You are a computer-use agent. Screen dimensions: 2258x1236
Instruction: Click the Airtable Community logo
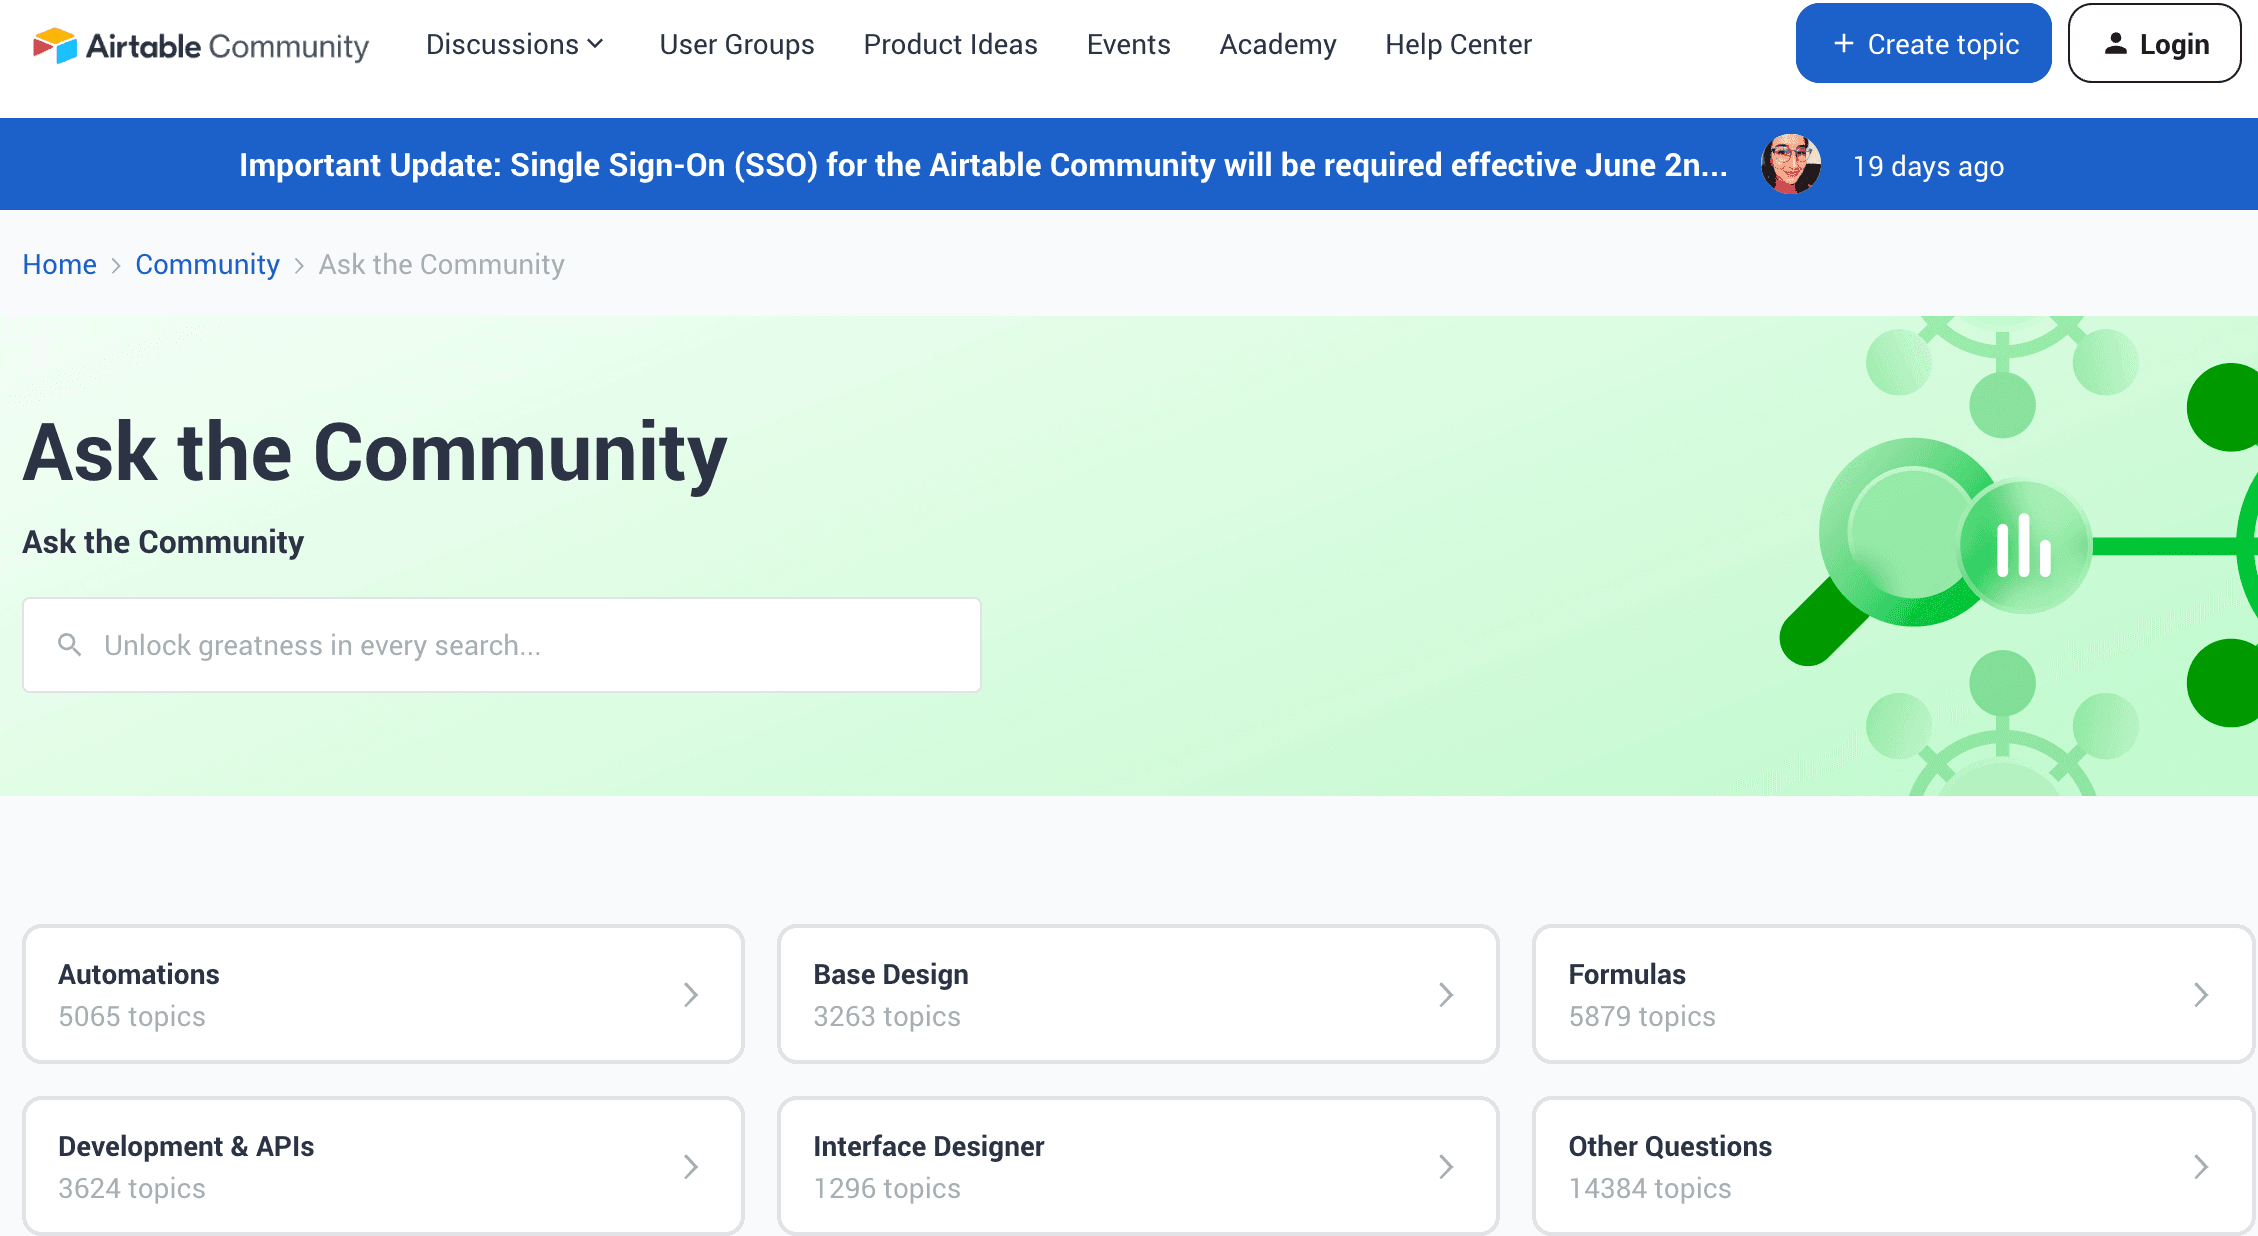(x=201, y=45)
